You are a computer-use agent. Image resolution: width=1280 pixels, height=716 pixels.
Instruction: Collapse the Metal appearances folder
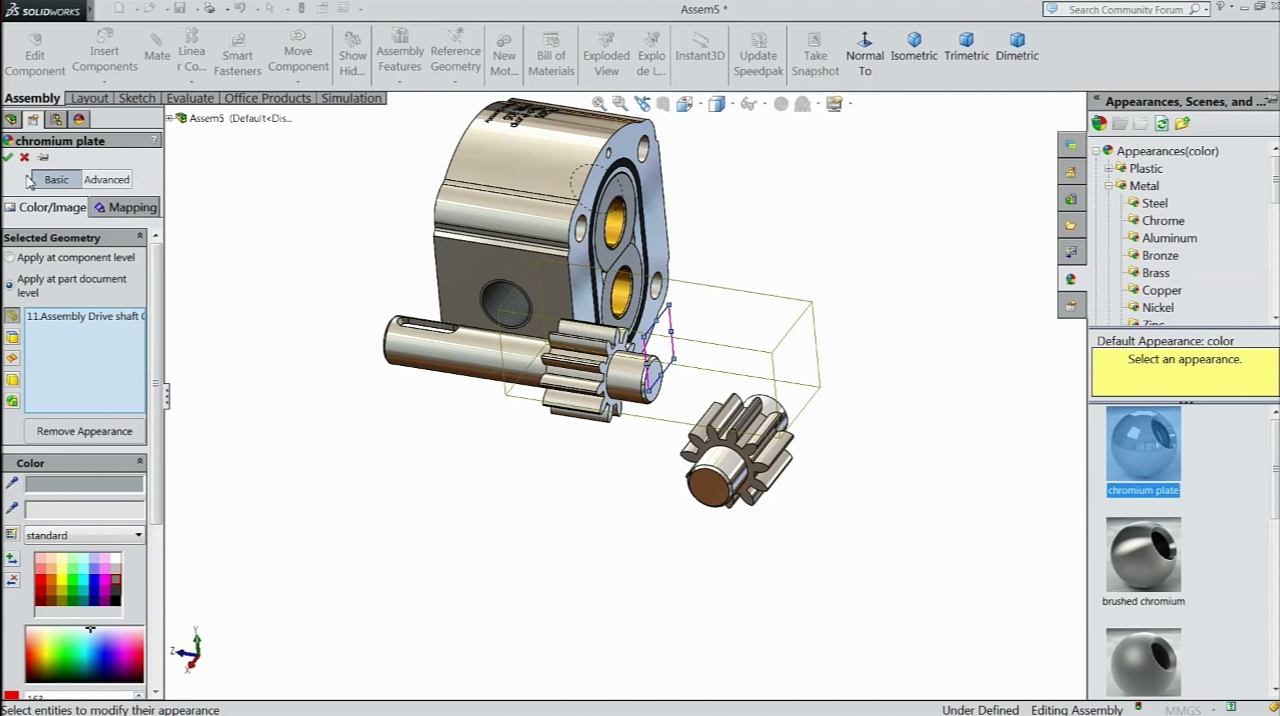(1108, 186)
